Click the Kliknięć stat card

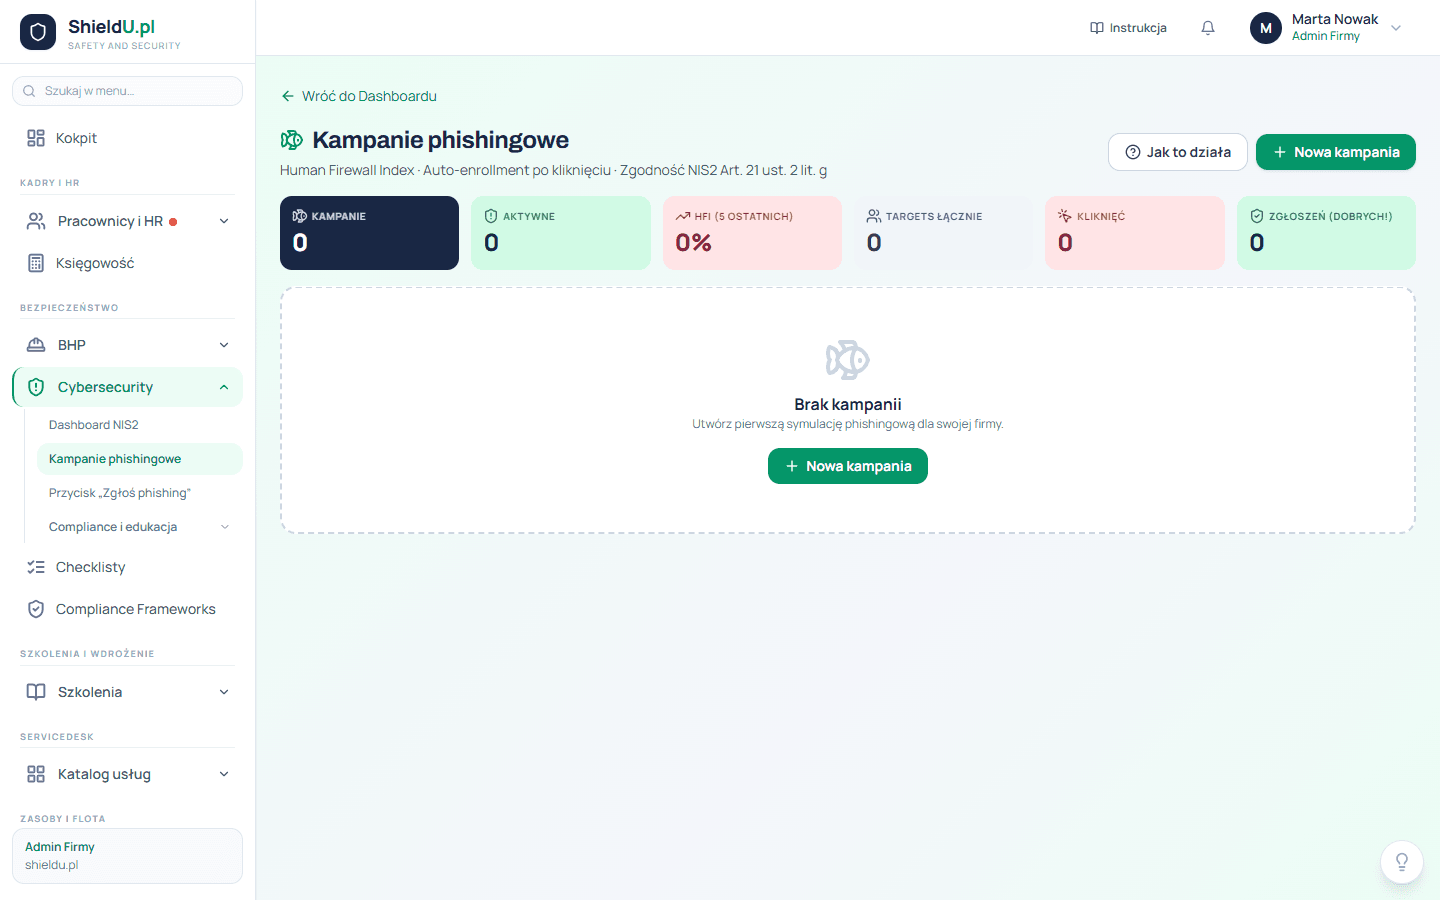(x=1135, y=233)
